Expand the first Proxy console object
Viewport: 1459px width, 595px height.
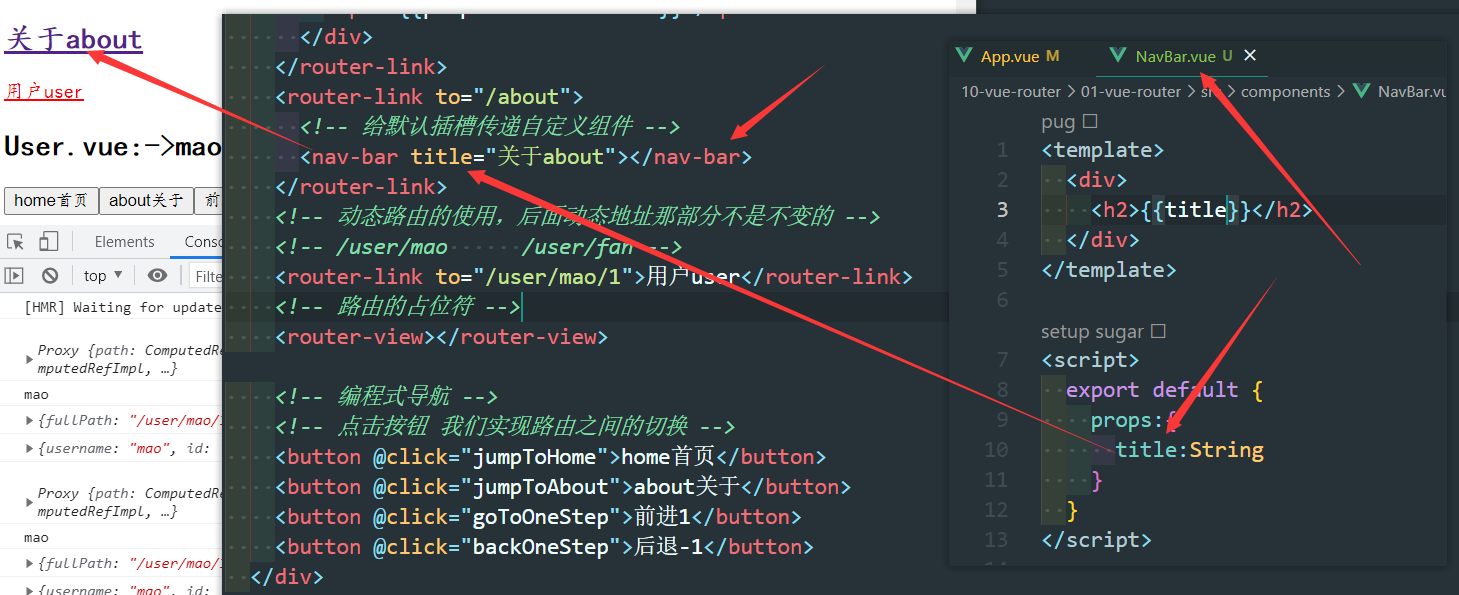(29, 359)
